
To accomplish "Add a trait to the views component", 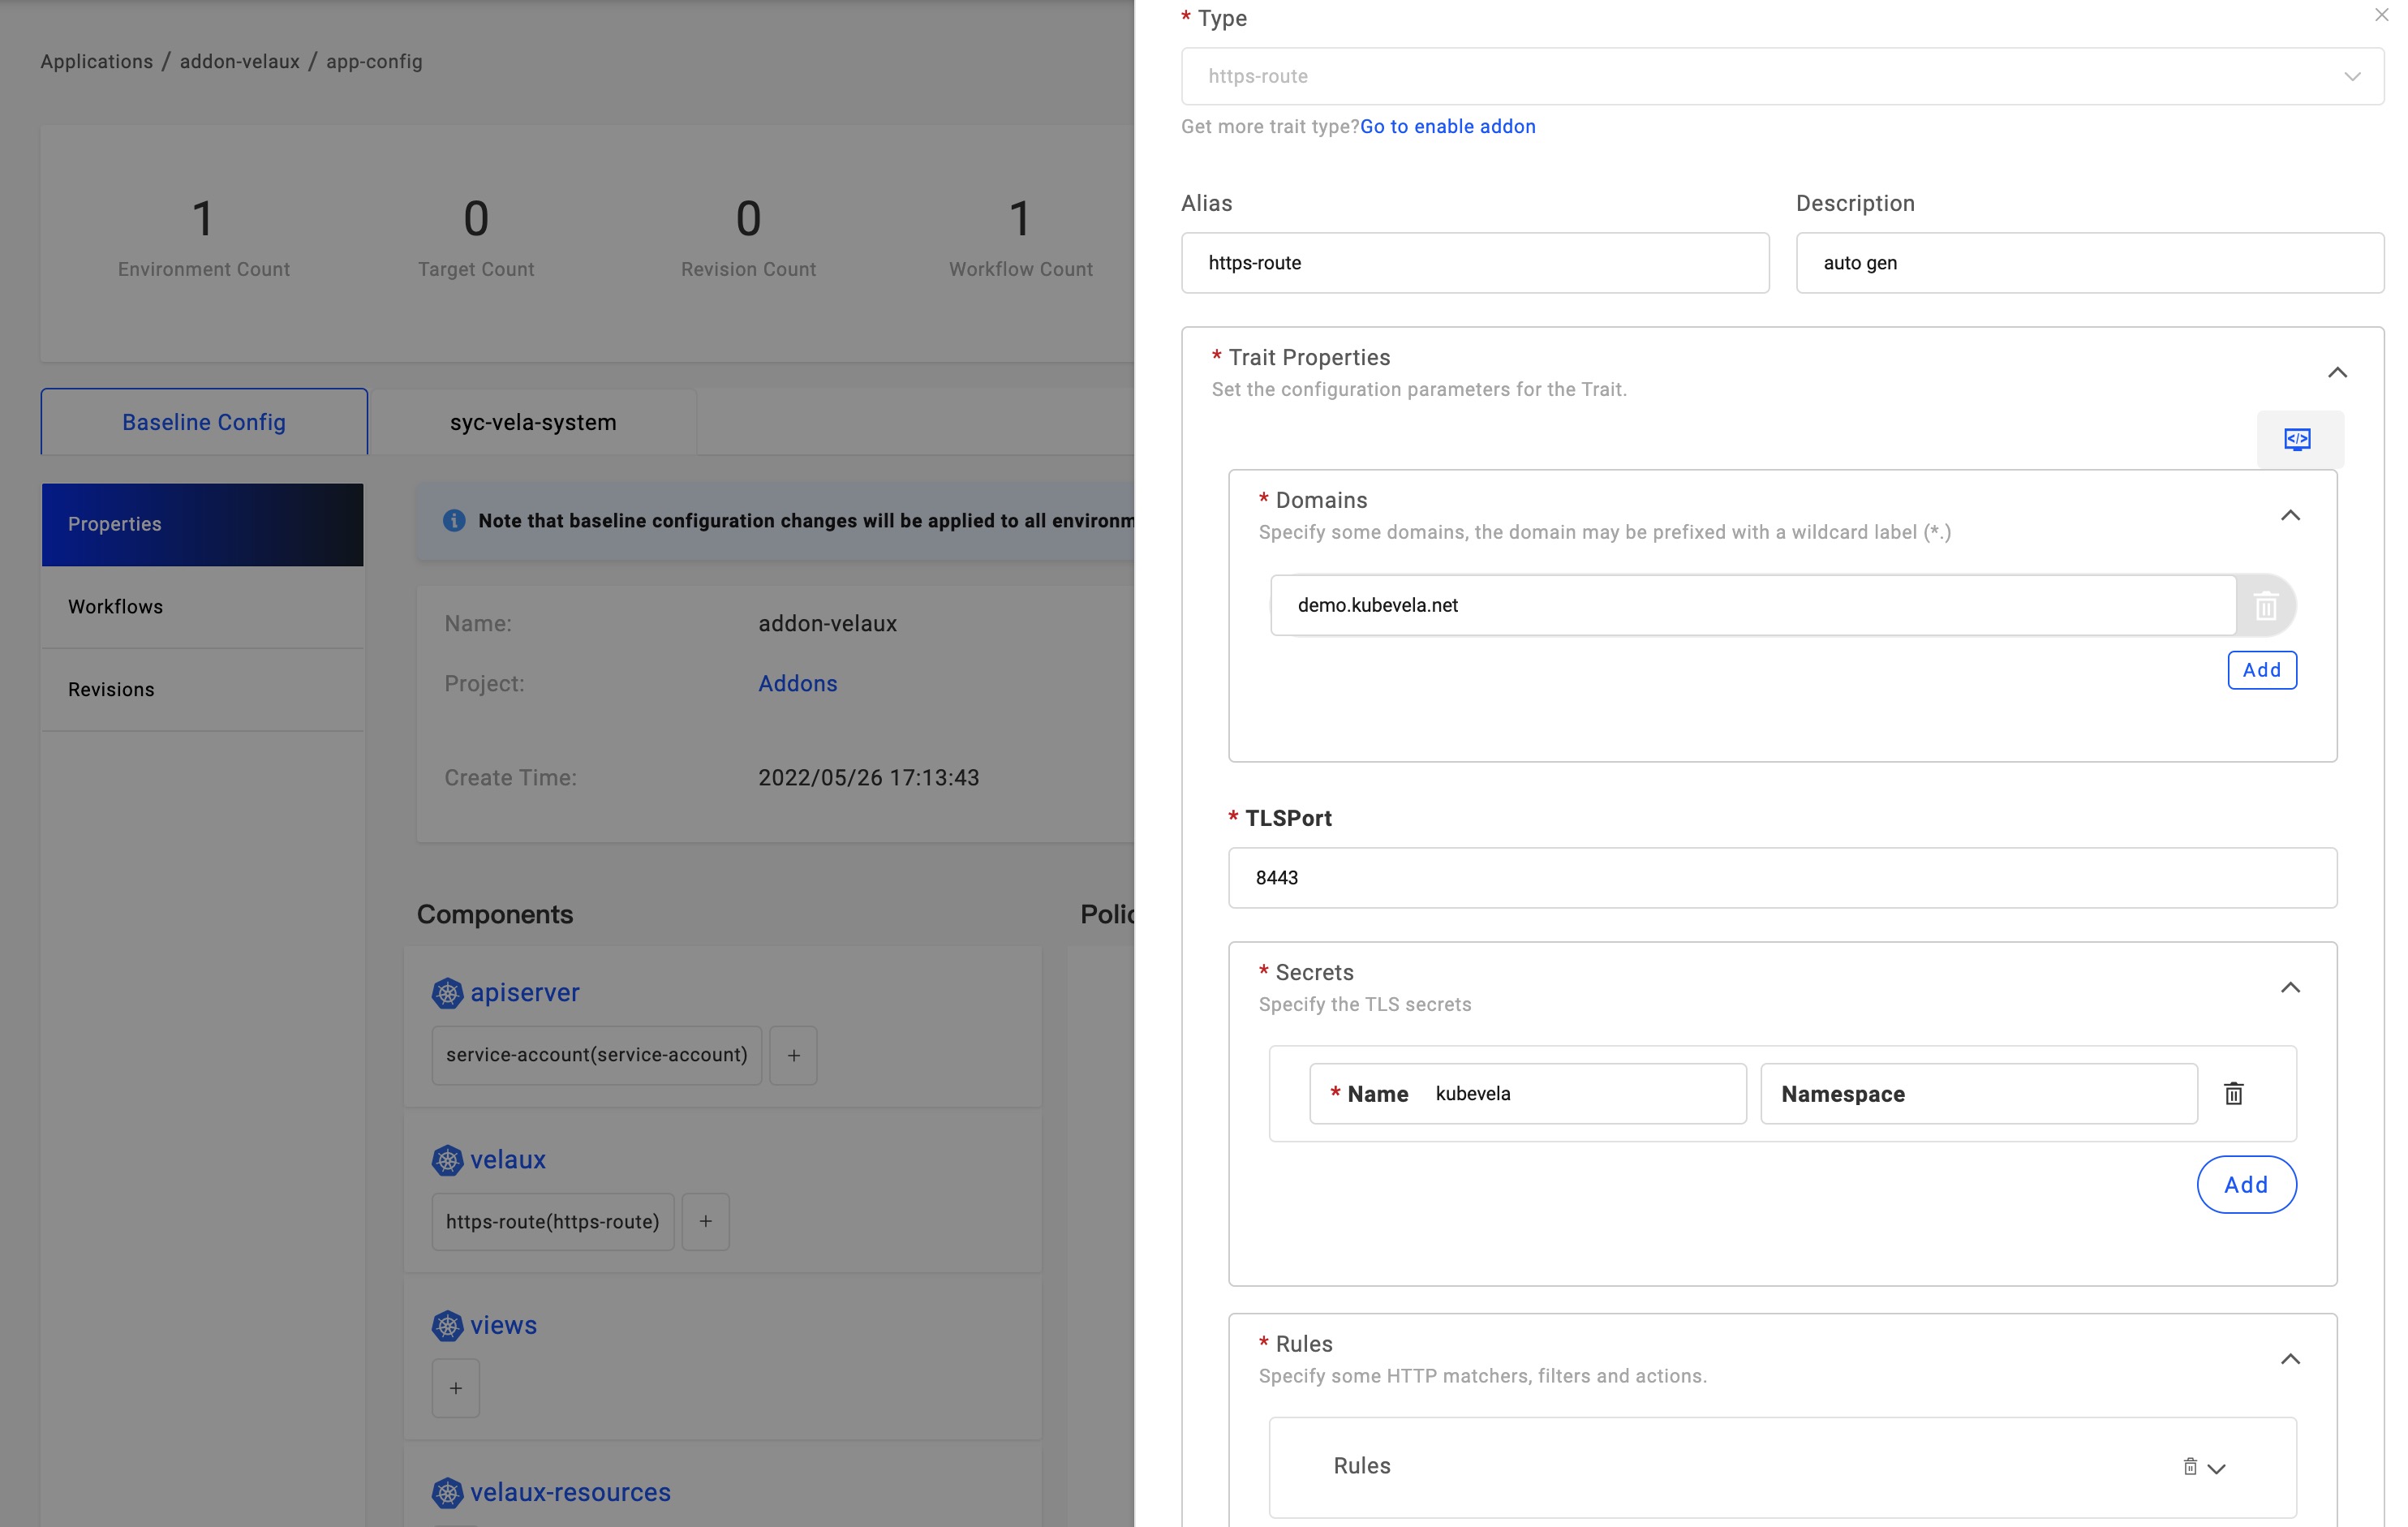I will coord(455,1388).
